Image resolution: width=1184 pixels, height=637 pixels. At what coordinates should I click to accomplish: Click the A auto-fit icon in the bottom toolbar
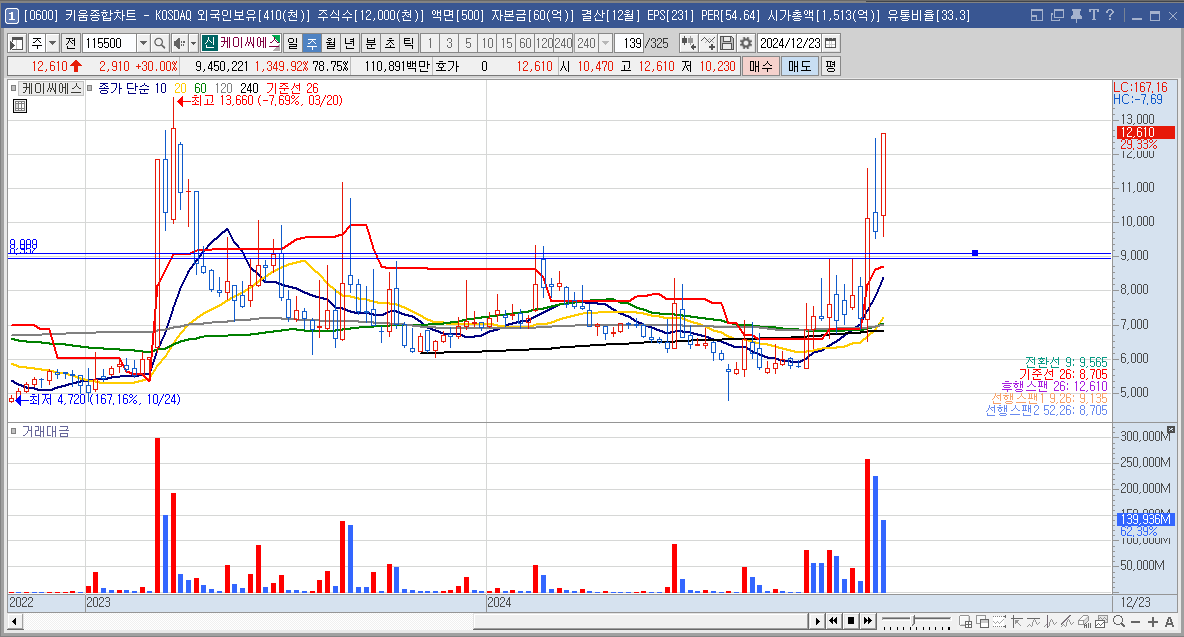coord(1170,621)
